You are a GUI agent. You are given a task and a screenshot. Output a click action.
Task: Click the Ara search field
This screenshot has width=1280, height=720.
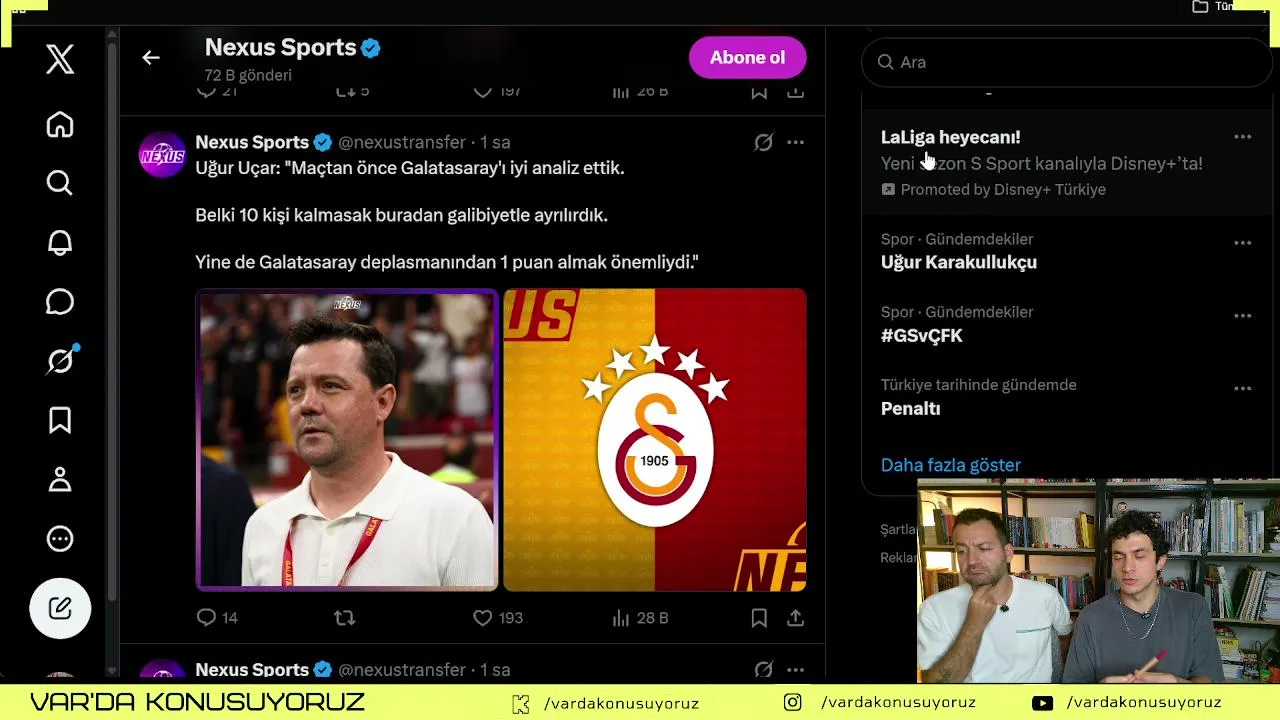[x=1066, y=62]
